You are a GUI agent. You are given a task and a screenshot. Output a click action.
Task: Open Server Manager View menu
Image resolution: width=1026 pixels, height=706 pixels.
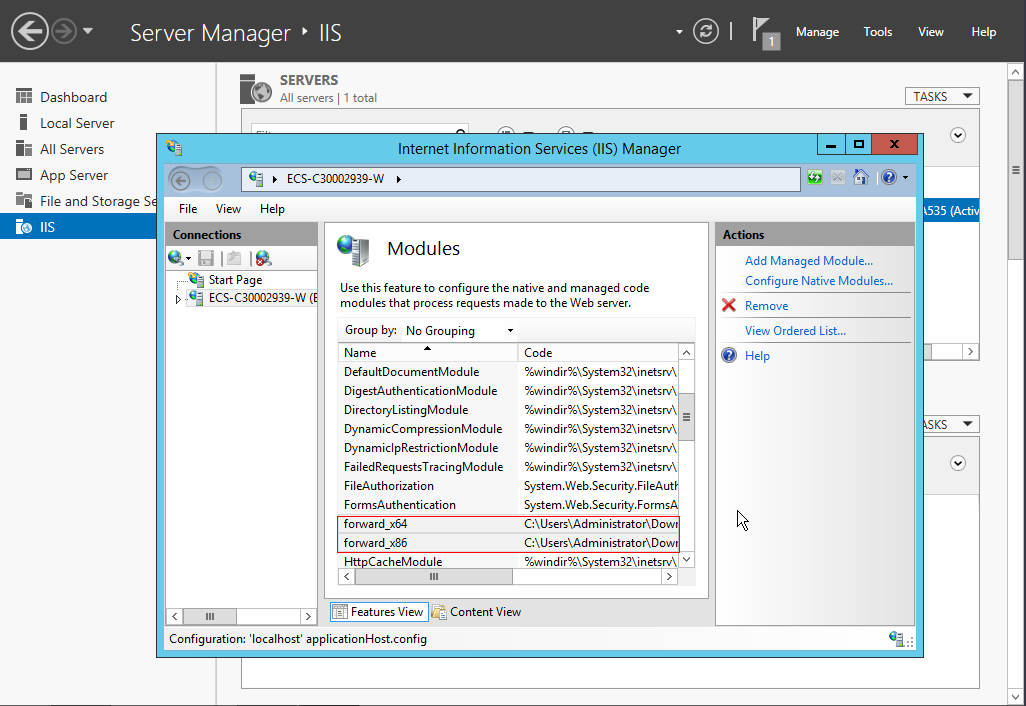click(x=930, y=31)
